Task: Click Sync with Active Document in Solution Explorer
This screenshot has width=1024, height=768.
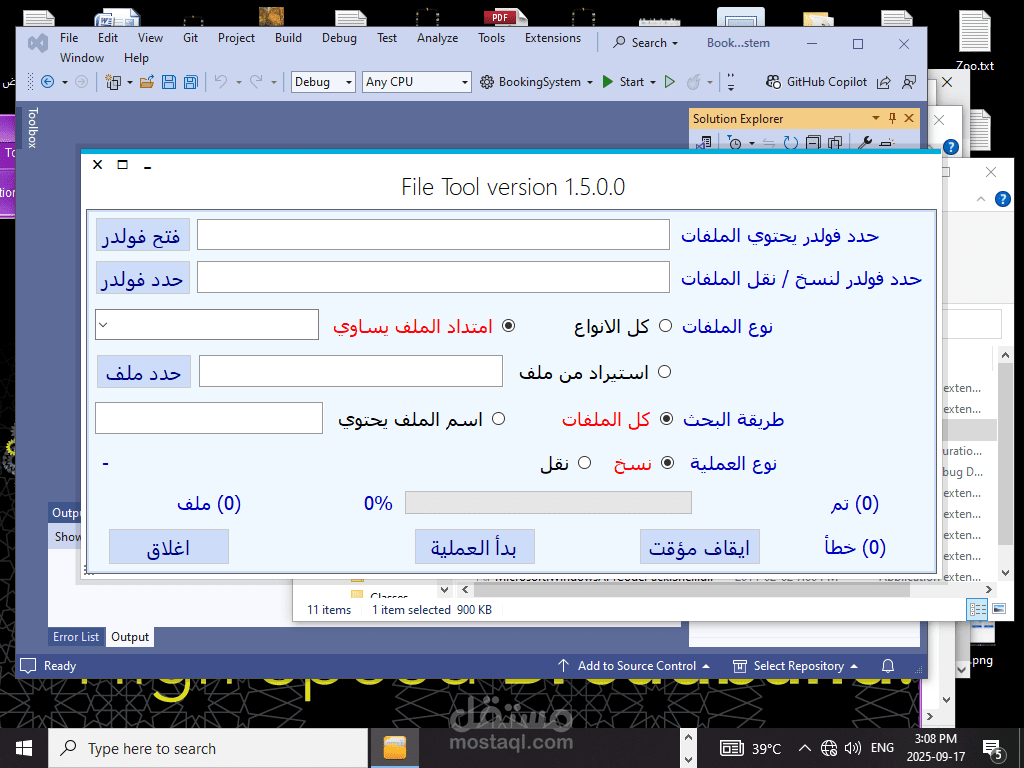Action: [768, 142]
